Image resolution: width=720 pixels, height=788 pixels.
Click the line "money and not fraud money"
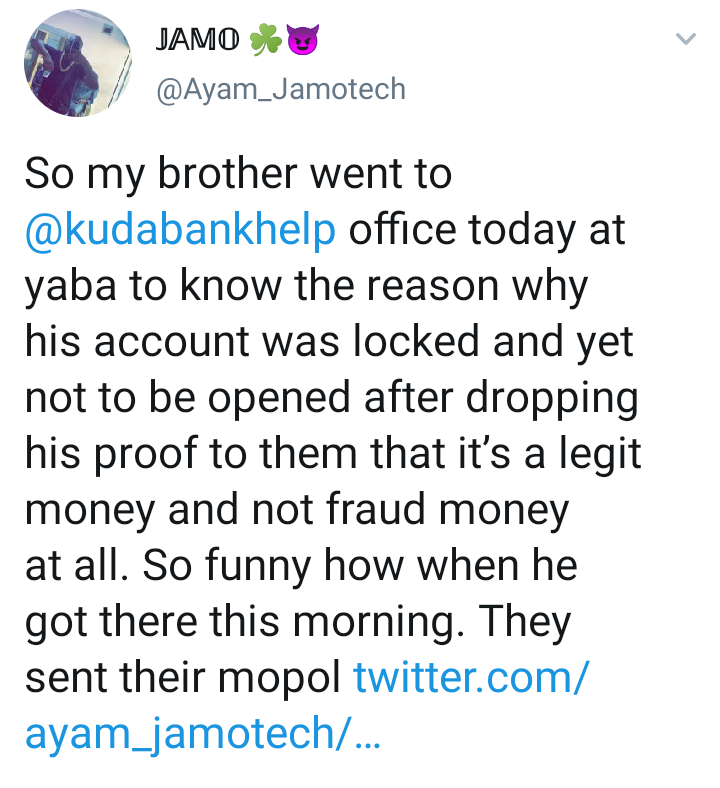(296, 511)
